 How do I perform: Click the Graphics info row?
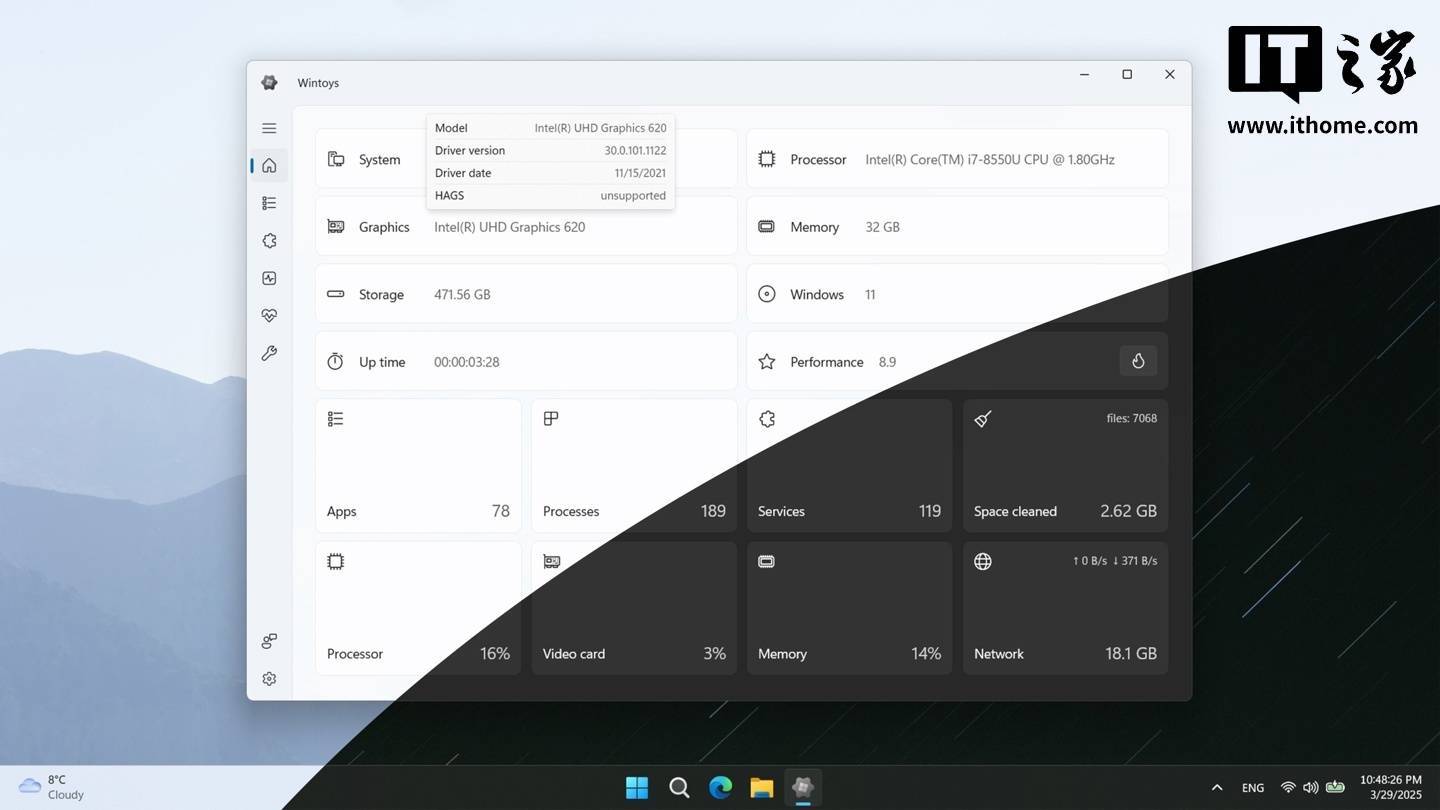point(526,227)
